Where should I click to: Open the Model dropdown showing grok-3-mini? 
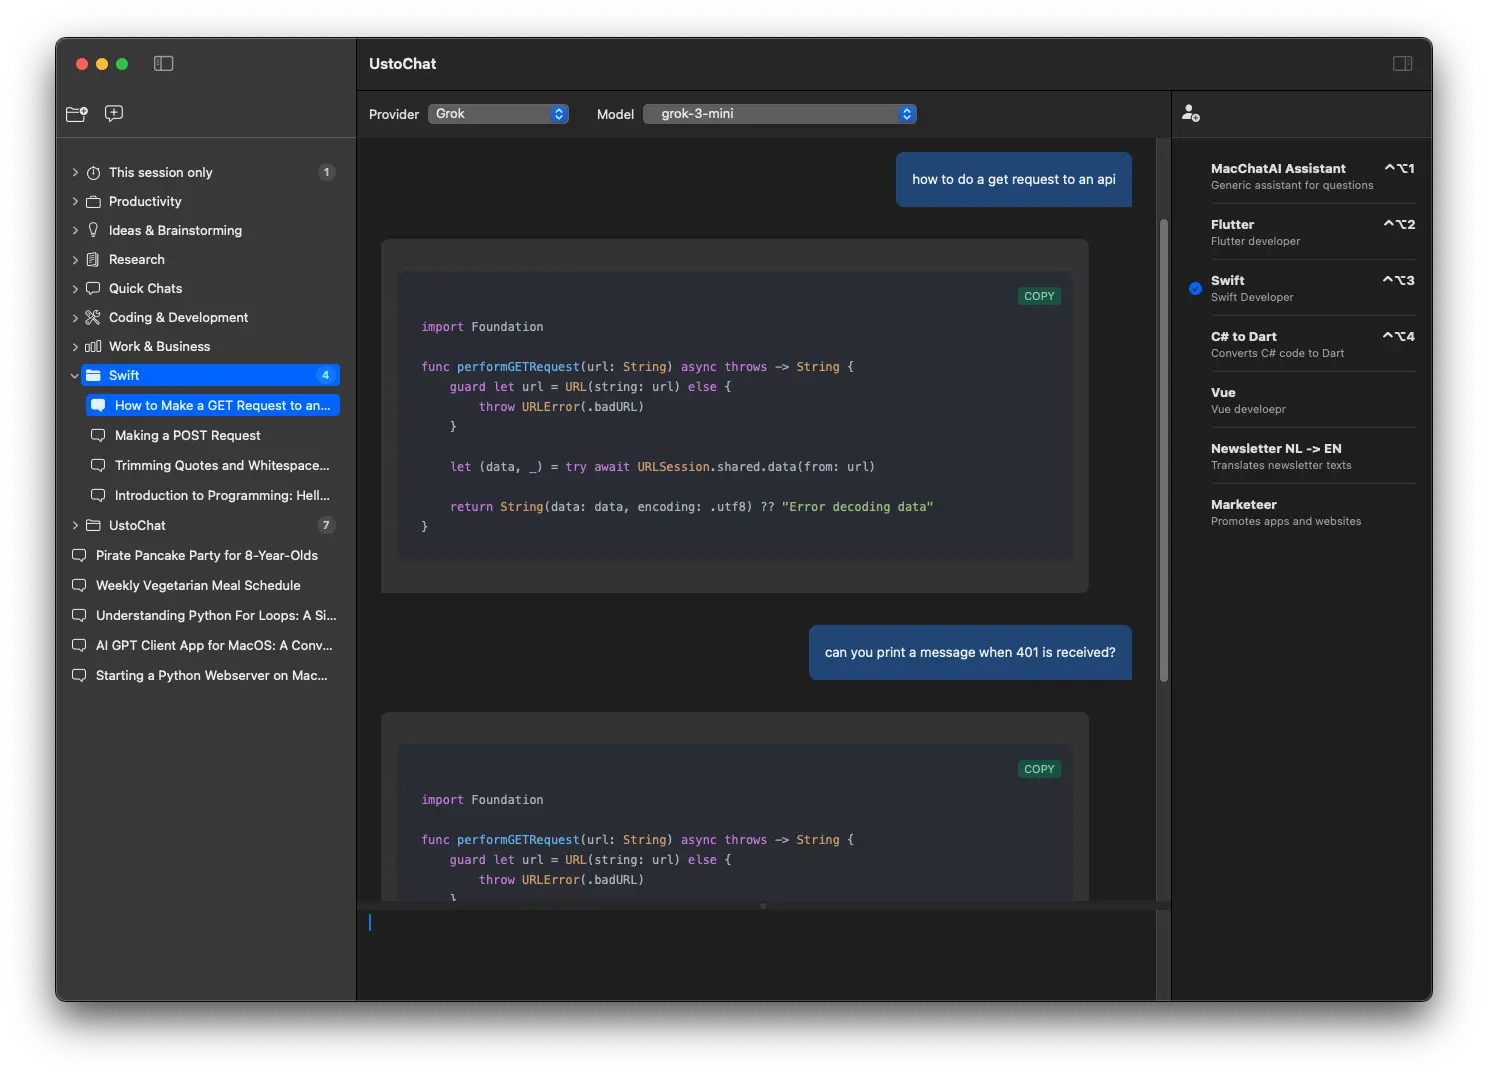point(780,114)
